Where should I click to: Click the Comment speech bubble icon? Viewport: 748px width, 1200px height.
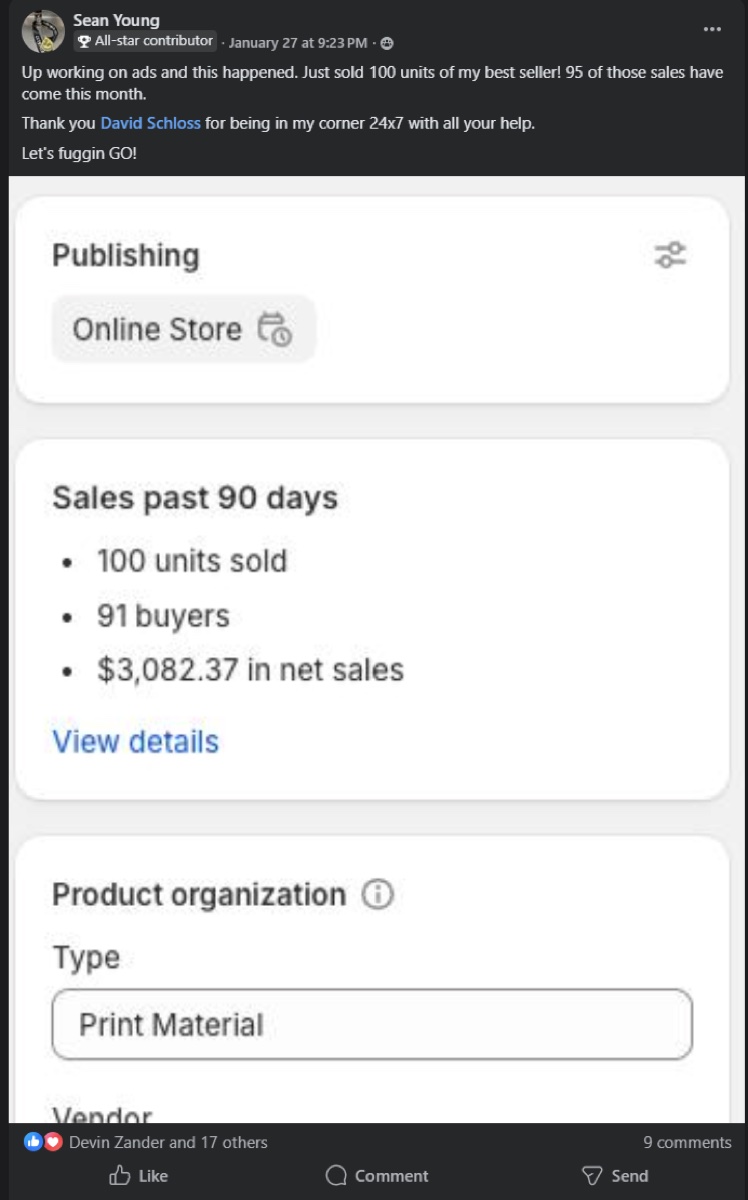pos(336,1175)
